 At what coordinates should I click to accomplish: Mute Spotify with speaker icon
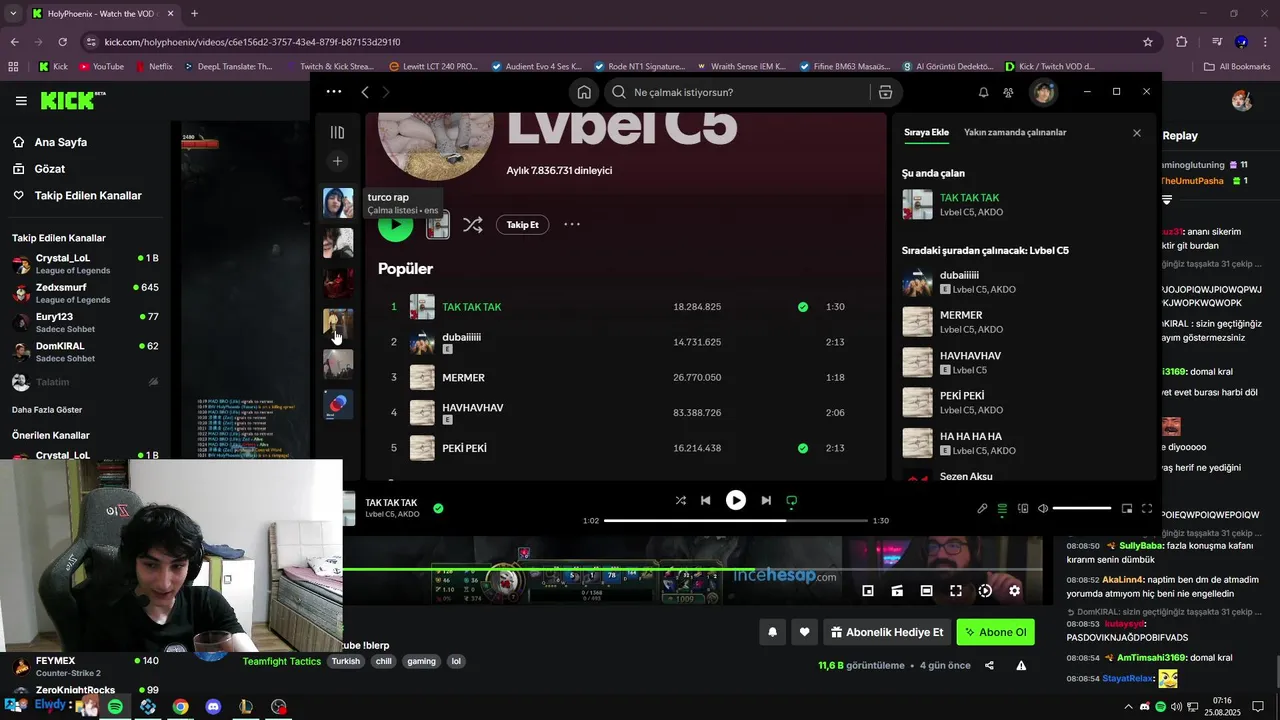coord(1043,508)
